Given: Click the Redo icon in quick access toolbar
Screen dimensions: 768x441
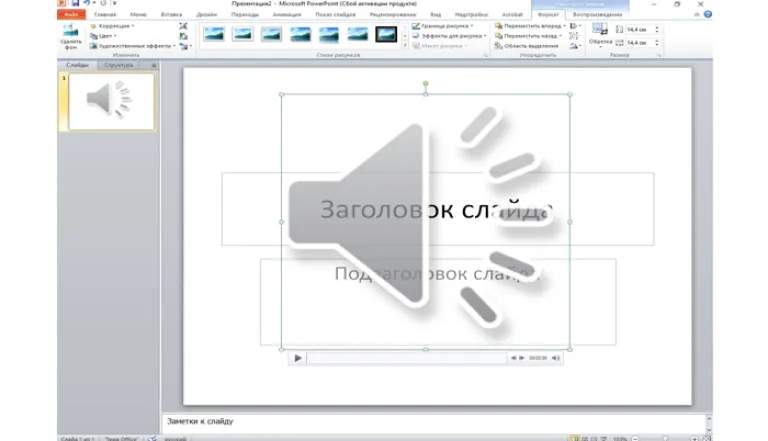Looking at the screenshot, I should tap(103, 3).
